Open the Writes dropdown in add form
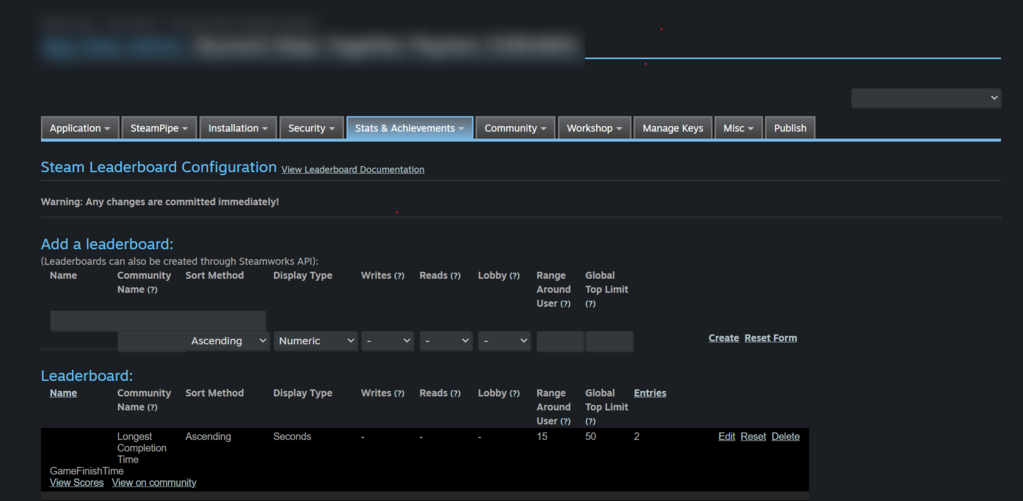Screen dimensions: 1023x501 388,341
